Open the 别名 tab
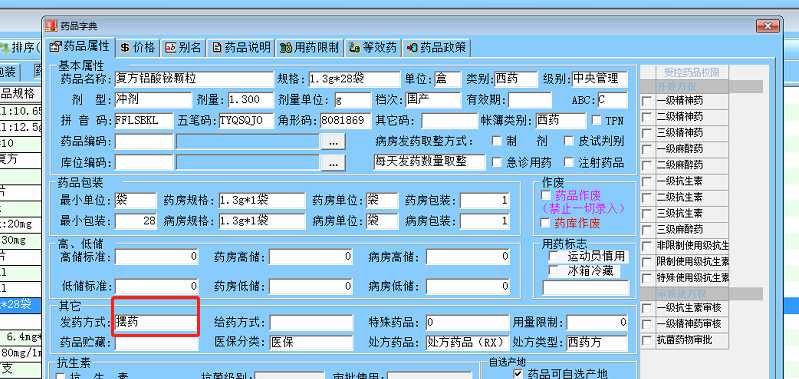This screenshot has height=379, width=799. tap(183, 47)
